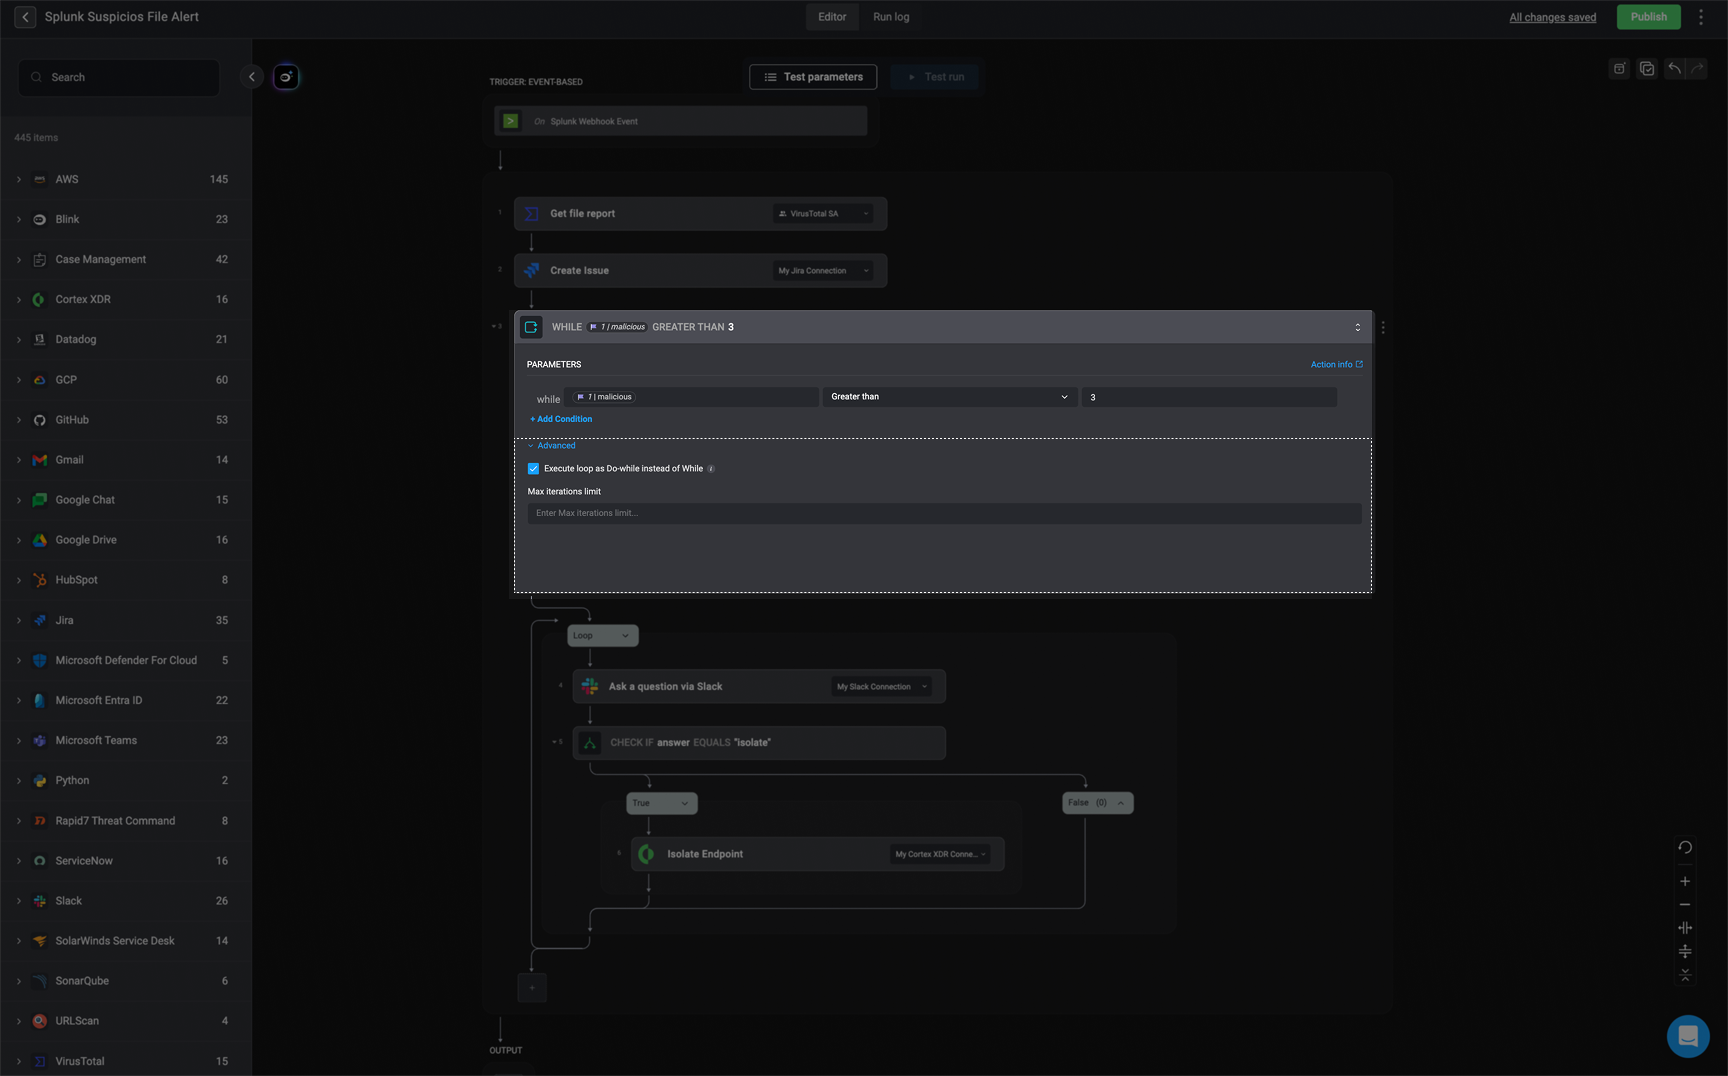
Task: Click the condition value field containing 3
Action: [1209, 397]
